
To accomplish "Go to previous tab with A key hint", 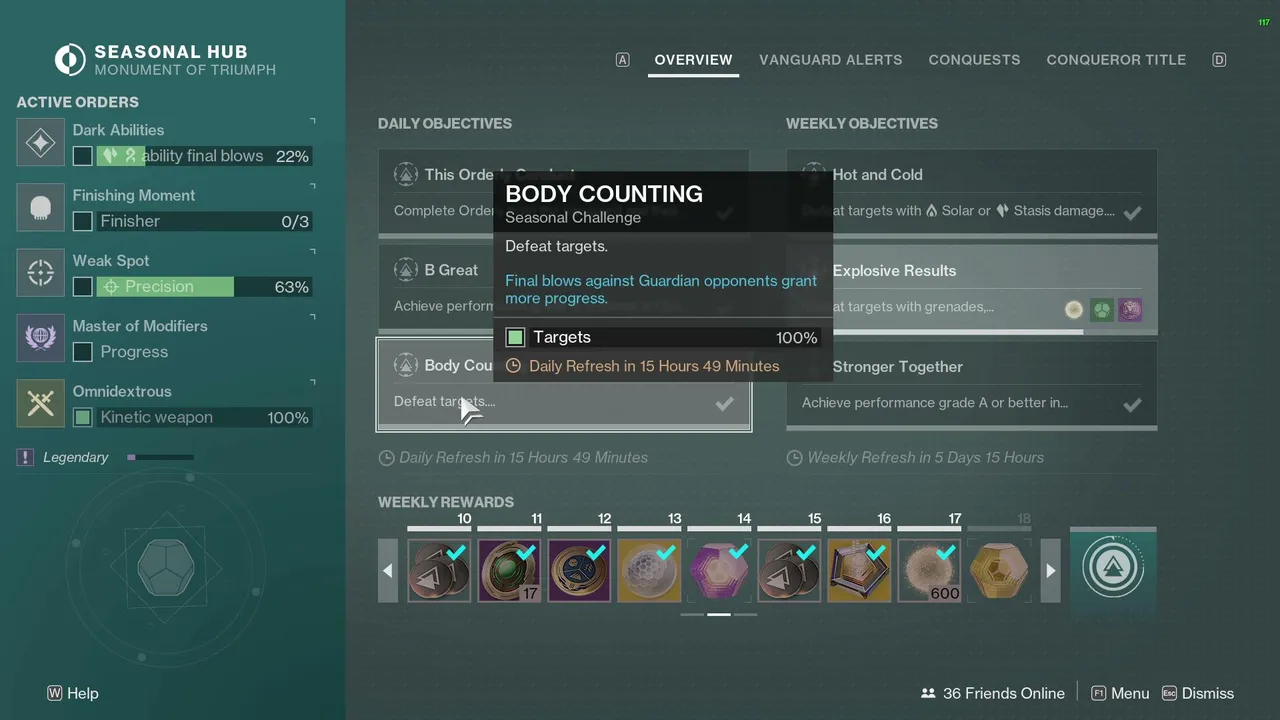I will point(622,60).
